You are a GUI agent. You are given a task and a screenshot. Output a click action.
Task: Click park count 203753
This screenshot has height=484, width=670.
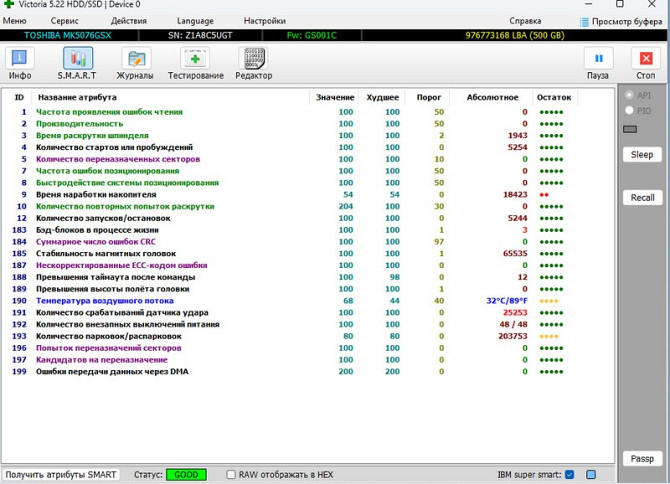[x=513, y=336]
